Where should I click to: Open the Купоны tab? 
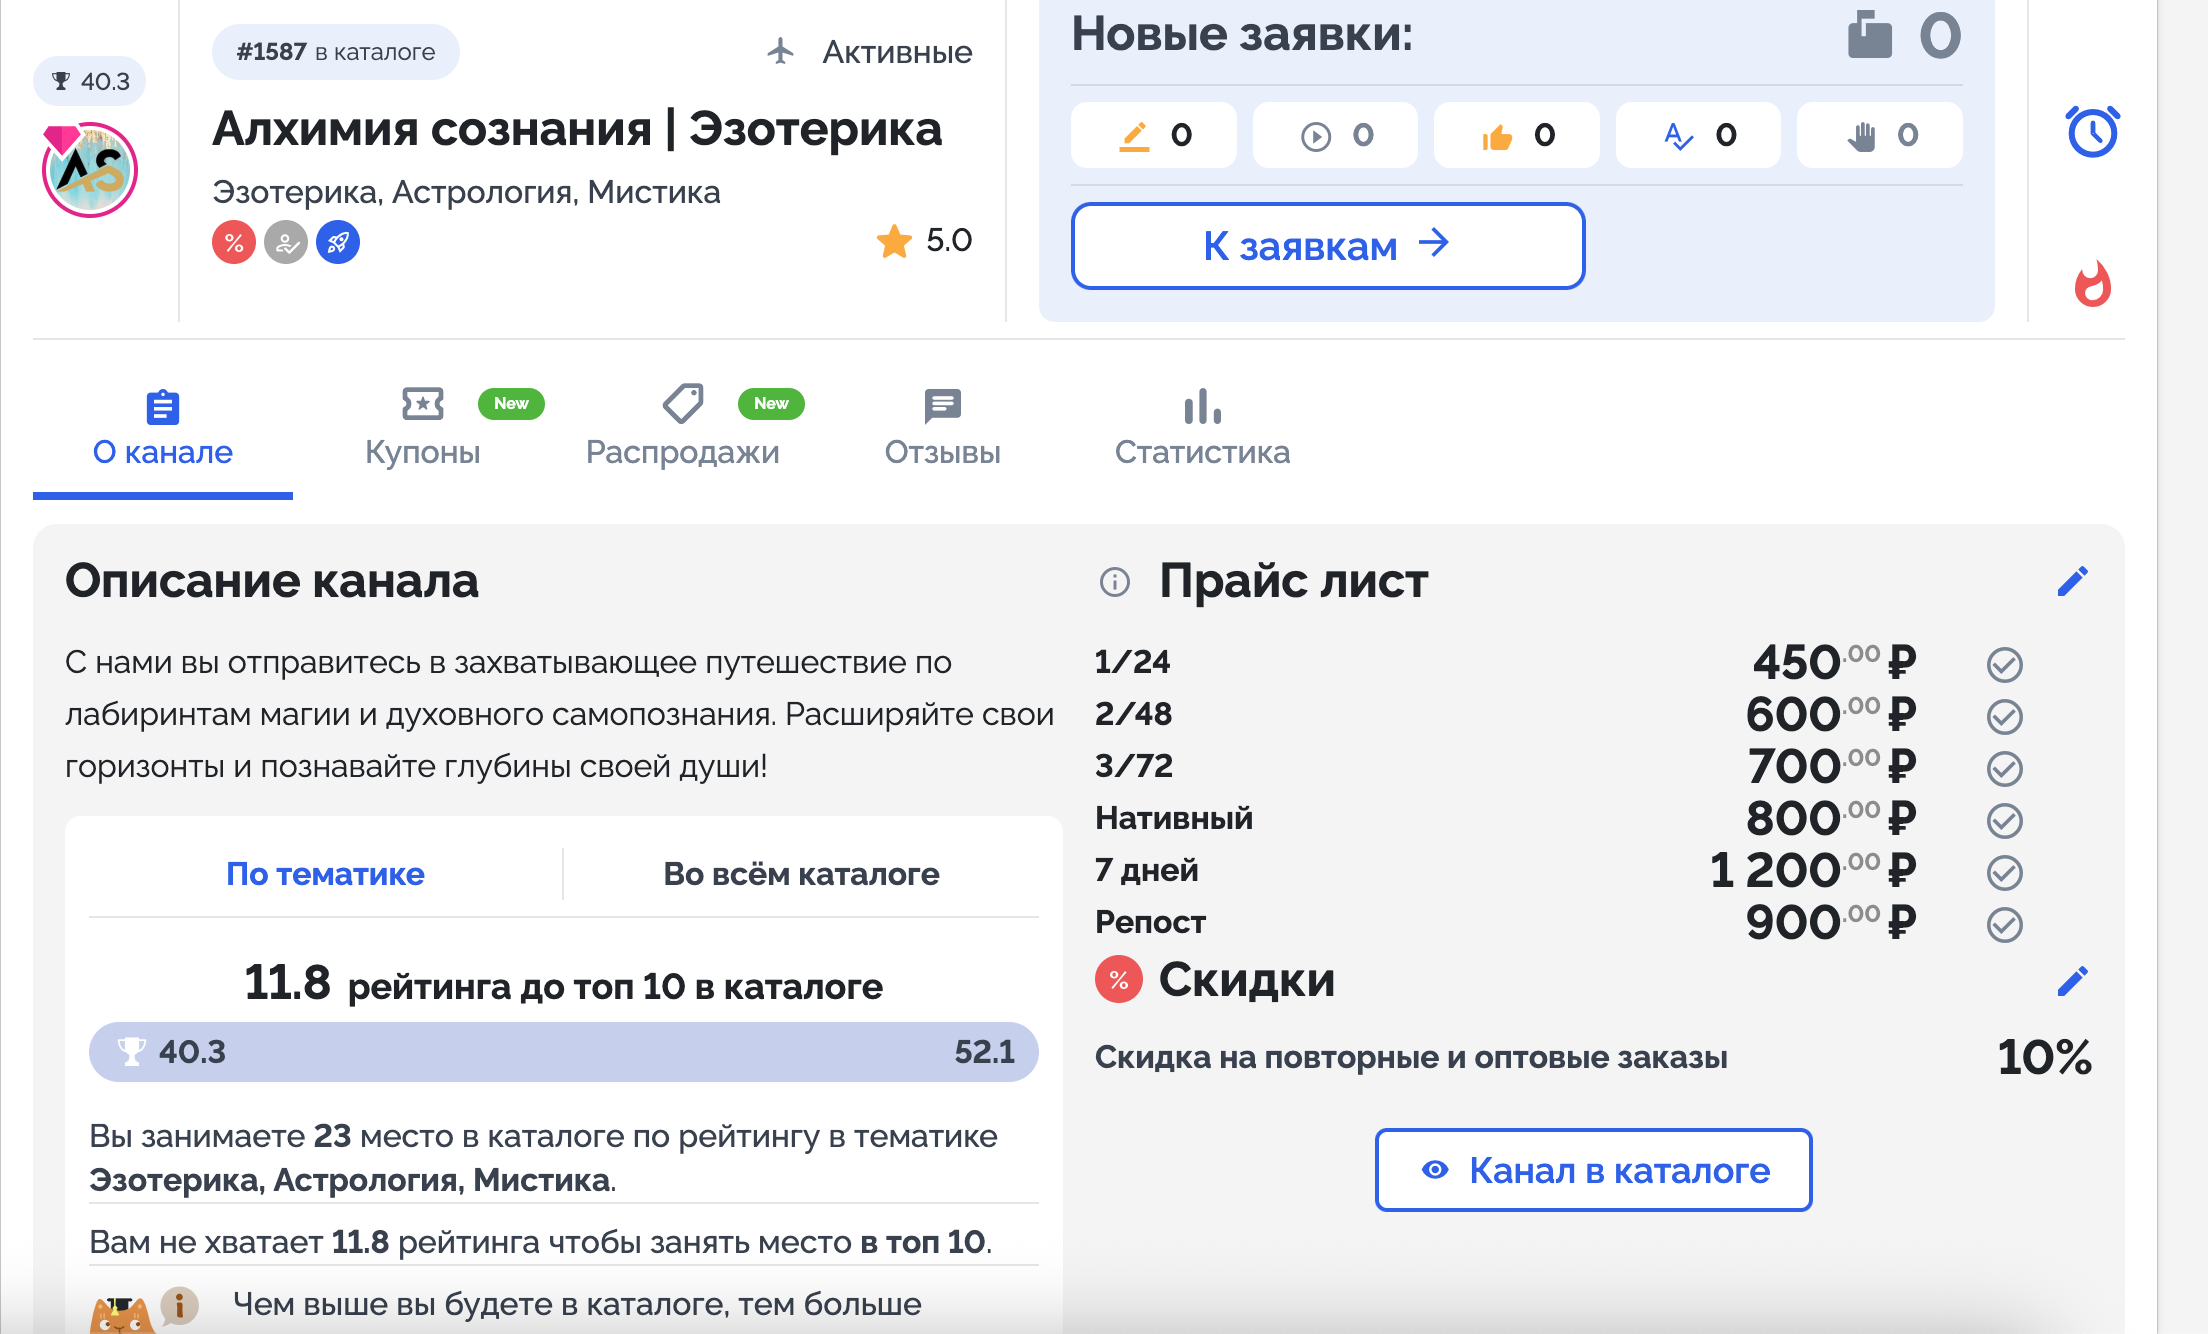tap(423, 430)
